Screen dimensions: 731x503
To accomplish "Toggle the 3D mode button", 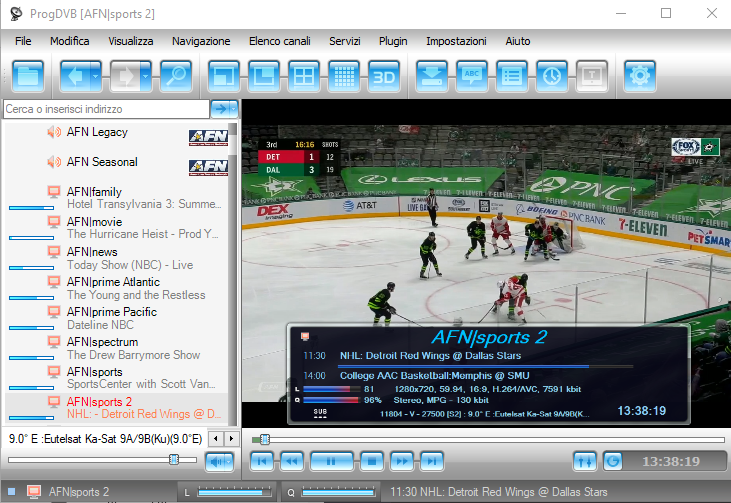I will [384, 76].
